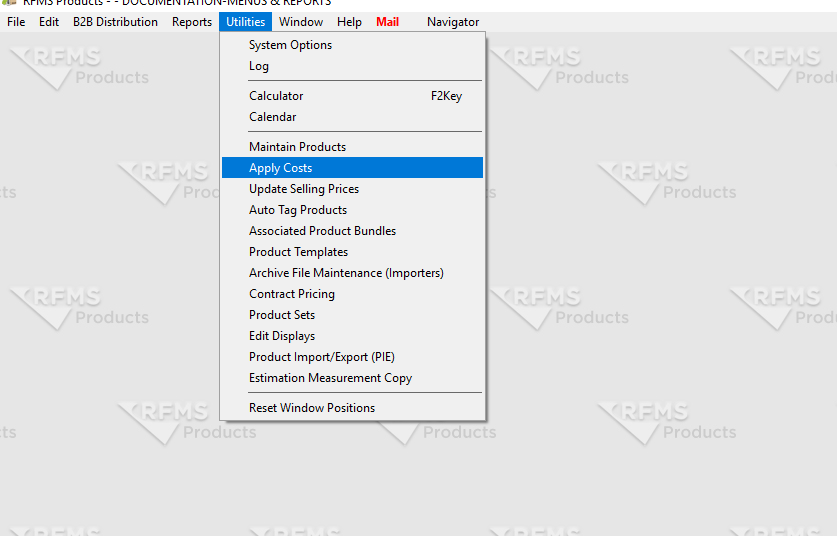Select System Options from Utilities
The height and width of the screenshot is (536, 837).
pyautogui.click(x=352, y=45)
